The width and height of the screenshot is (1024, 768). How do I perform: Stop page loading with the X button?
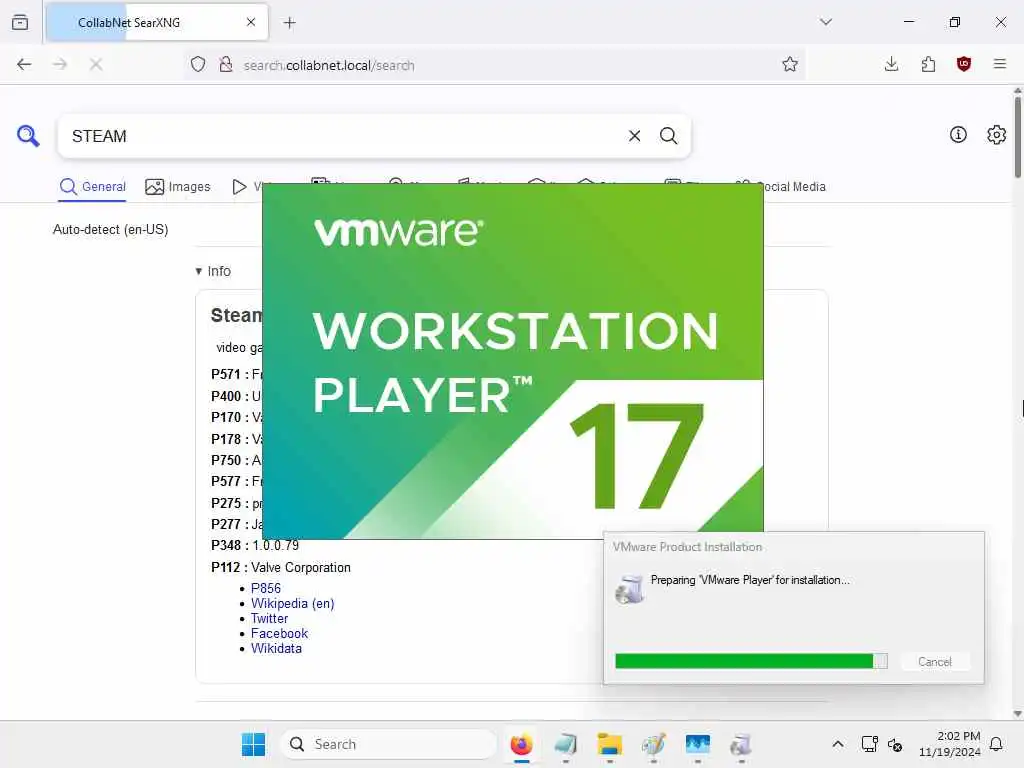click(x=96, y=64)
